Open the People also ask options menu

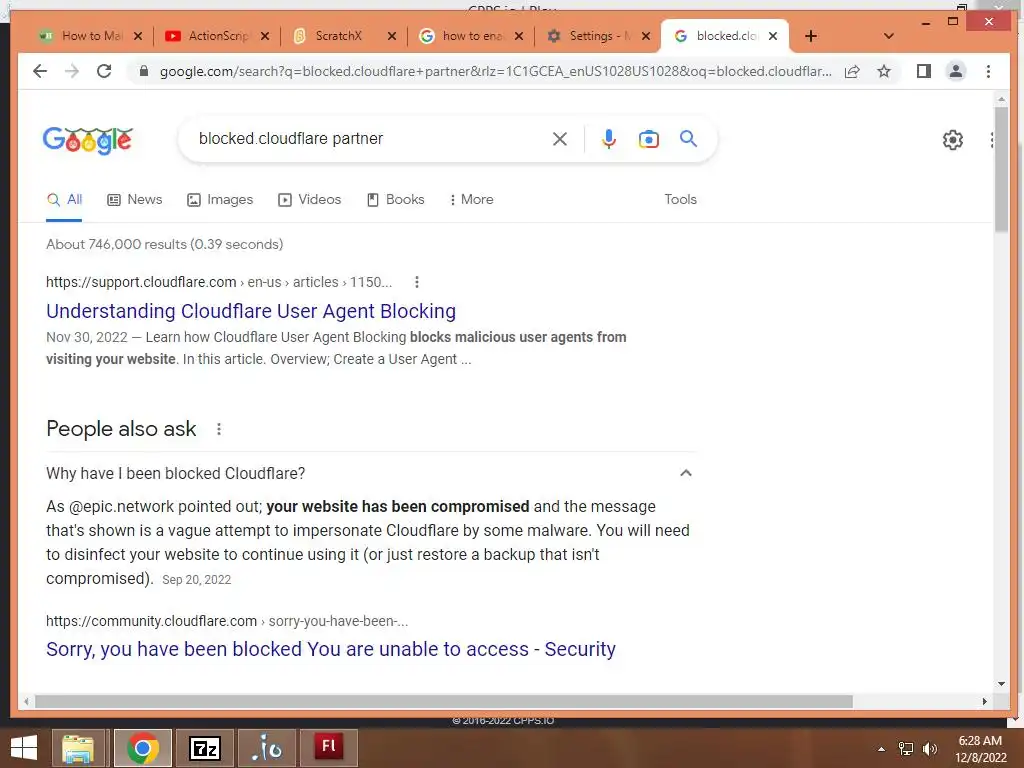[x=219, y=429]
